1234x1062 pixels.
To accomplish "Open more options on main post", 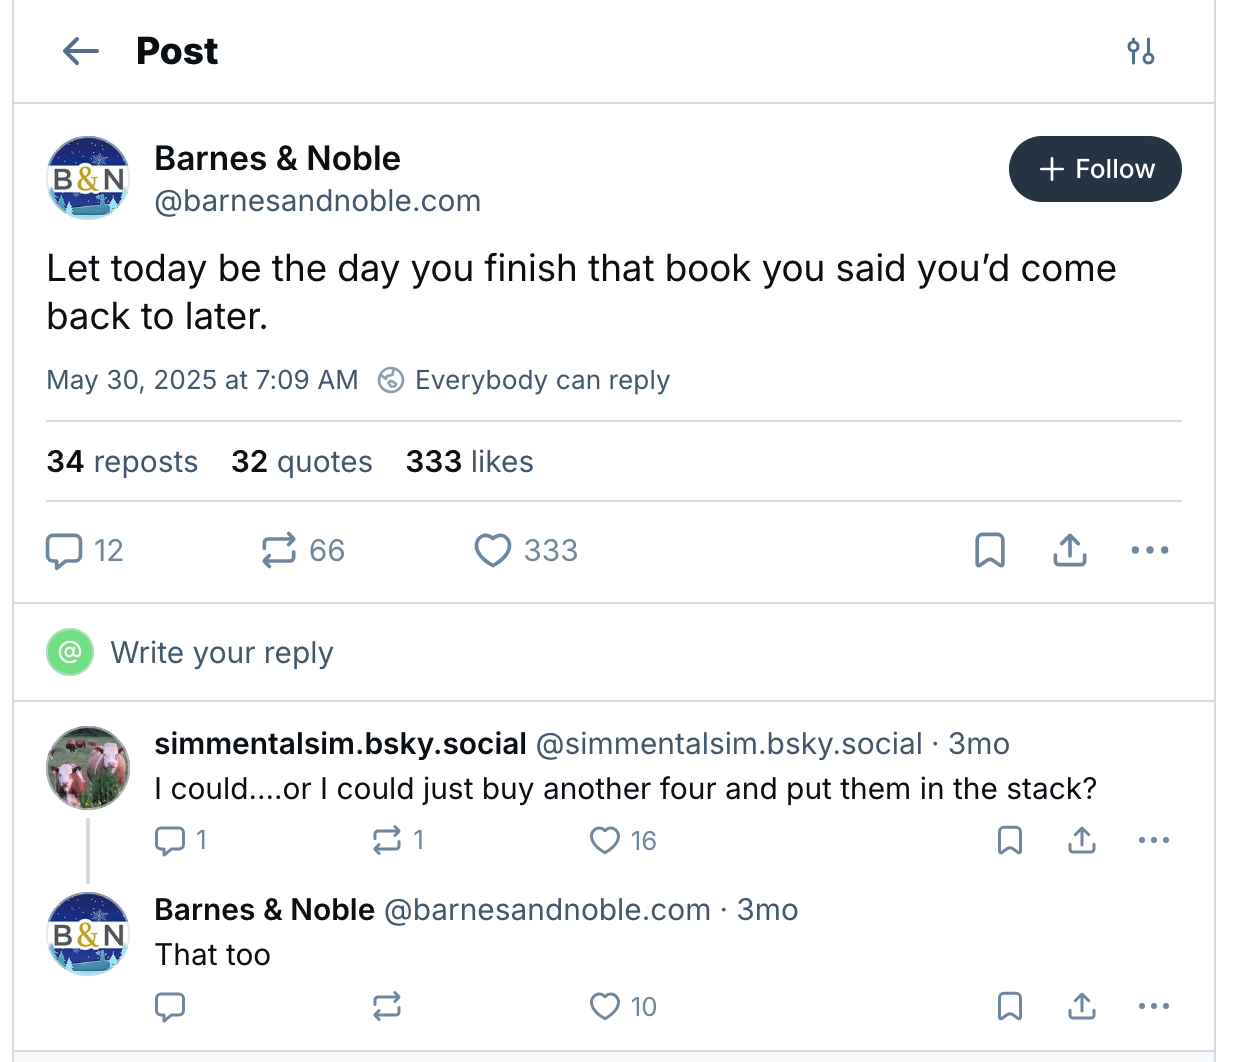I will click(1149, 551).
